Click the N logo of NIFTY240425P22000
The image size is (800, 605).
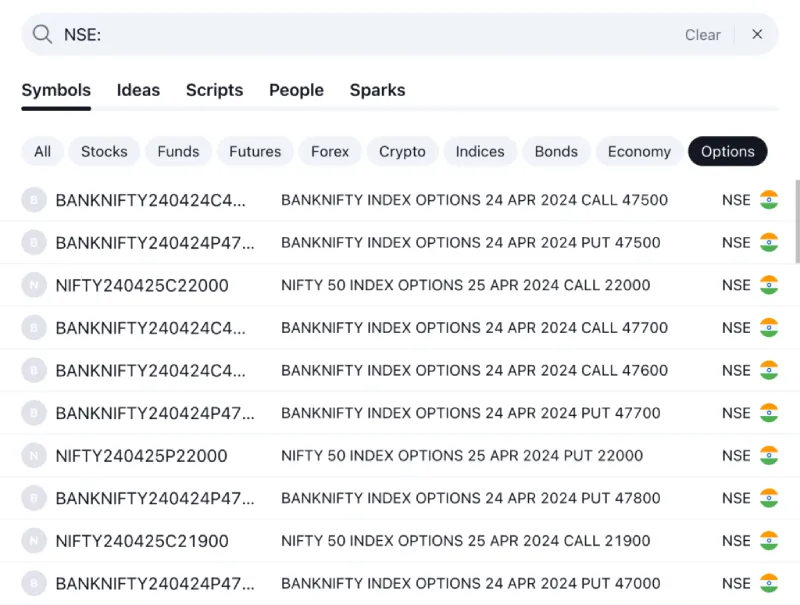coord(34,456)
